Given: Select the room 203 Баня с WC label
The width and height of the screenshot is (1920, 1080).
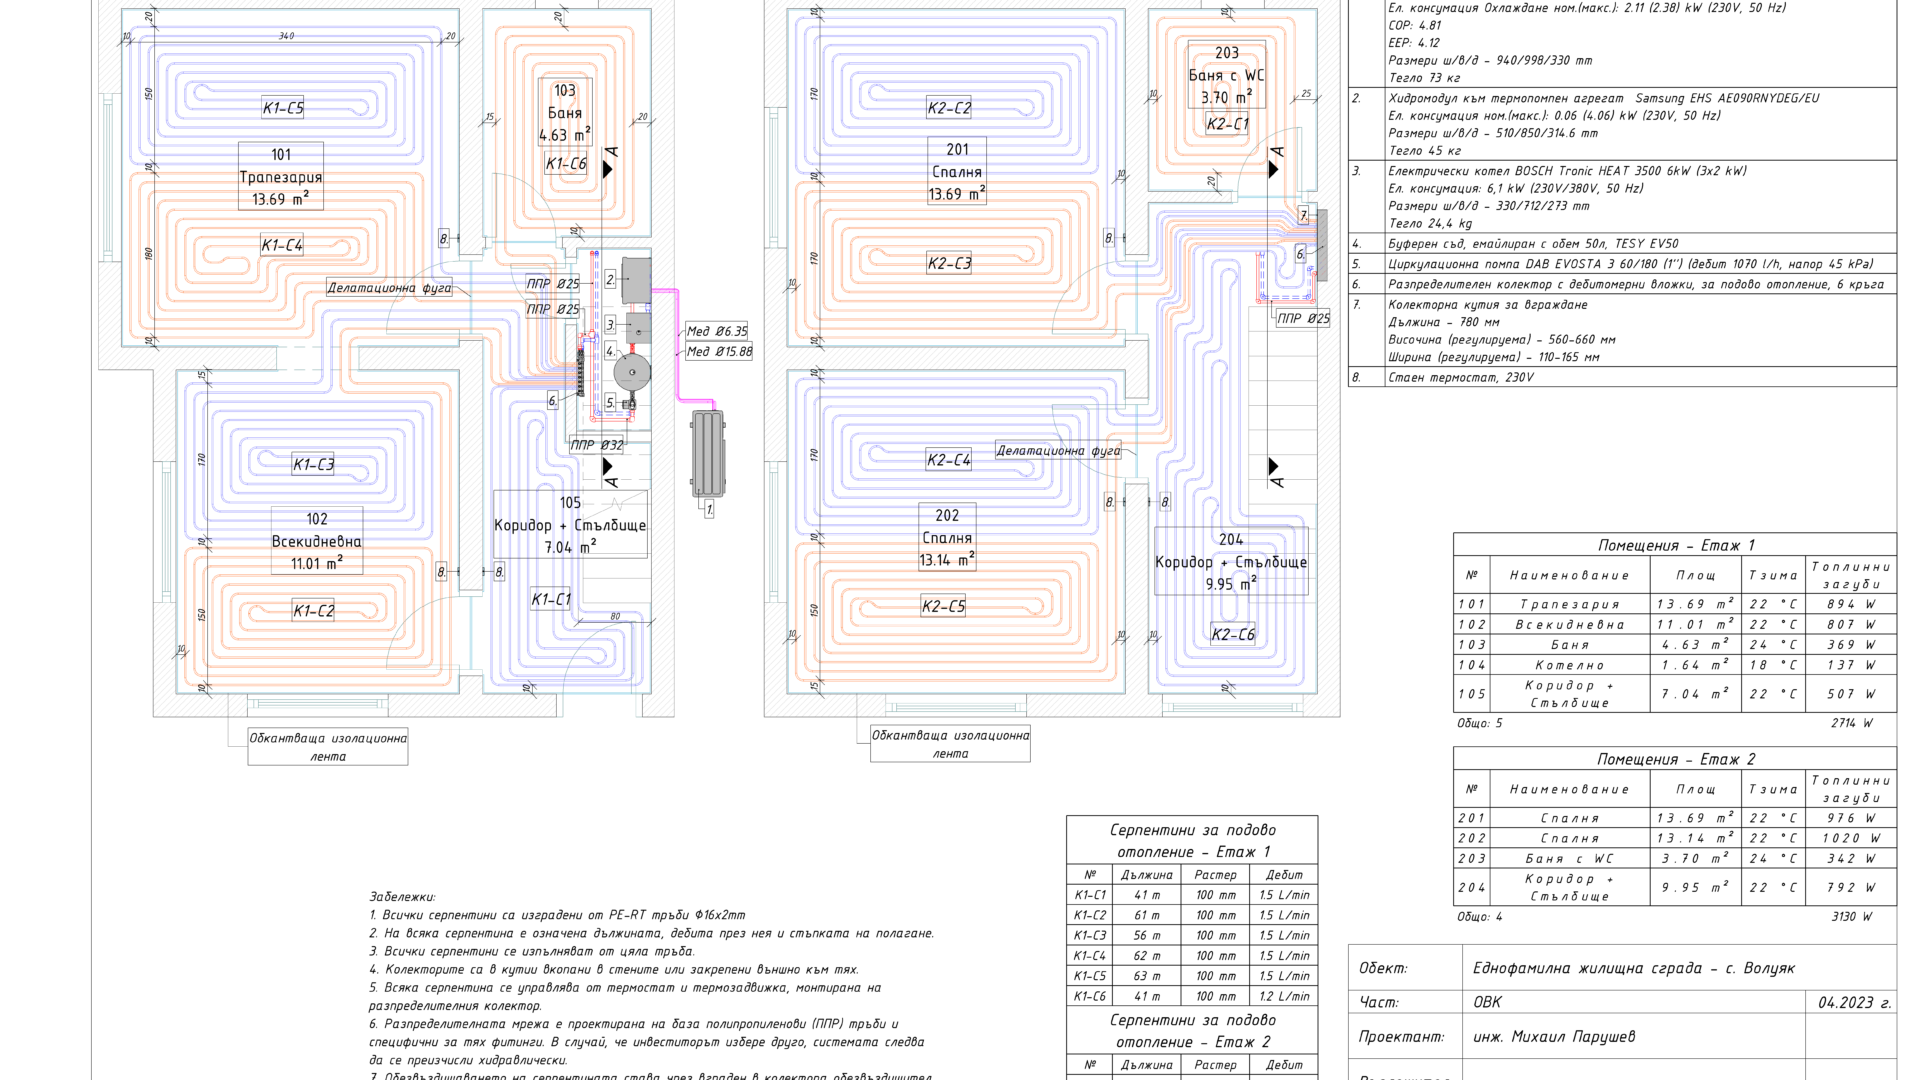Looking at the screenshot, I should pyautogui.click(x=1227, y=75).
